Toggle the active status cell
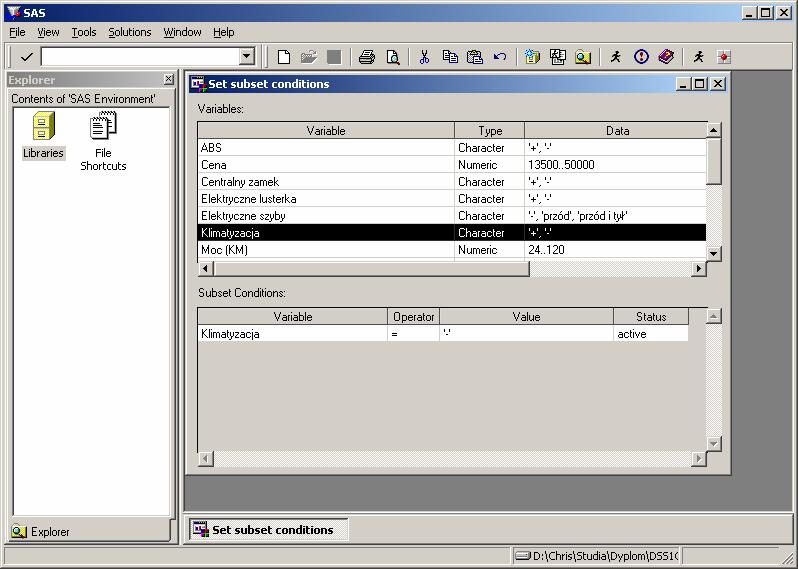 pyautogui.click(x=651, y=334)
